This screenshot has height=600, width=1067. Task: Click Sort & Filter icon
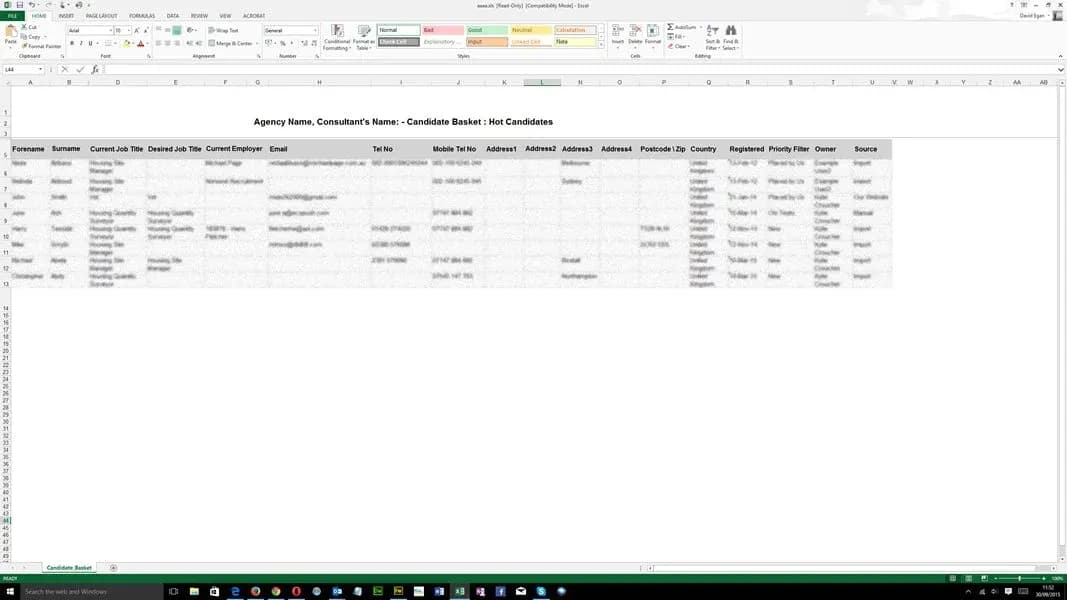click(x=712, y=32)
